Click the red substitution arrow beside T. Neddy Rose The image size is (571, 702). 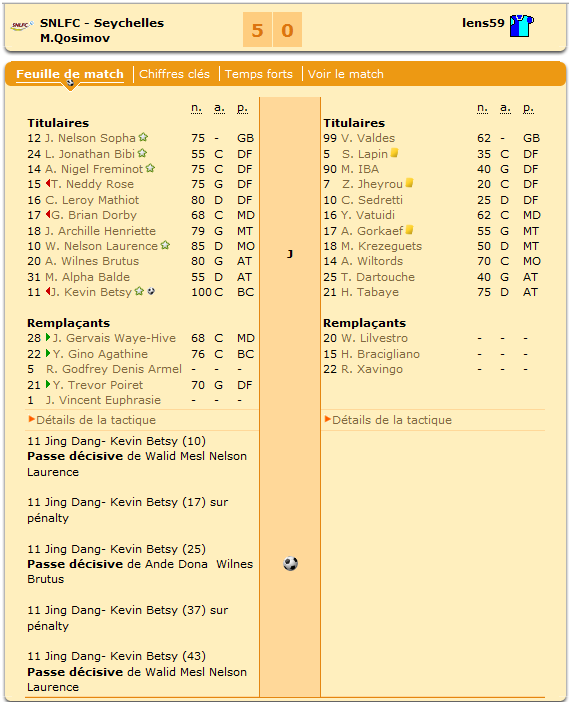[x=48, y=183]
